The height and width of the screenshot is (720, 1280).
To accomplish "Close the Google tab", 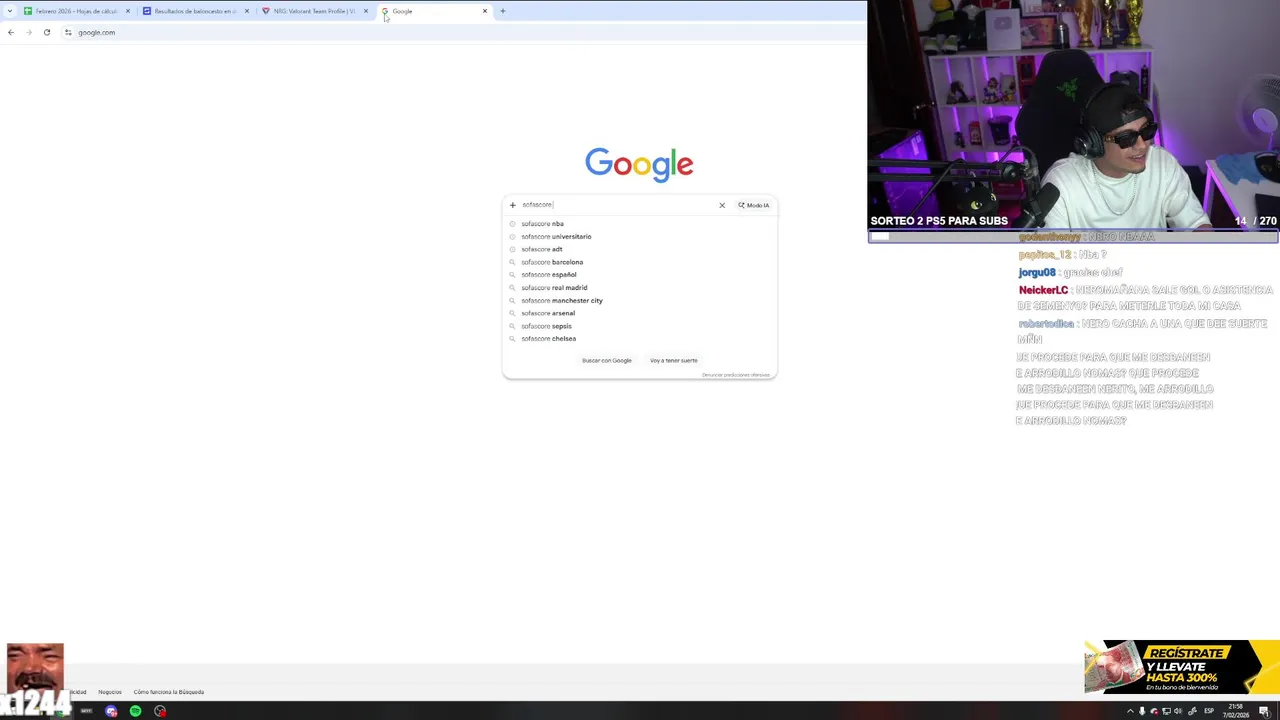I will tap(485, 11).
